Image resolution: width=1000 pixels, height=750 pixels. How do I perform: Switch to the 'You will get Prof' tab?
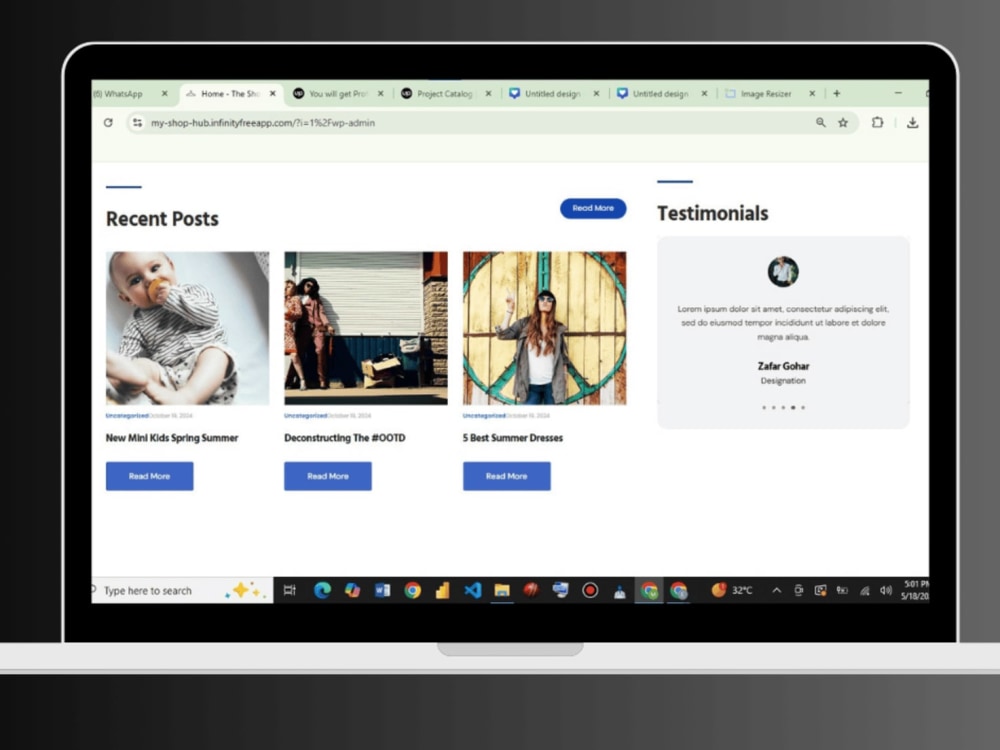click(x=338, y=94)
